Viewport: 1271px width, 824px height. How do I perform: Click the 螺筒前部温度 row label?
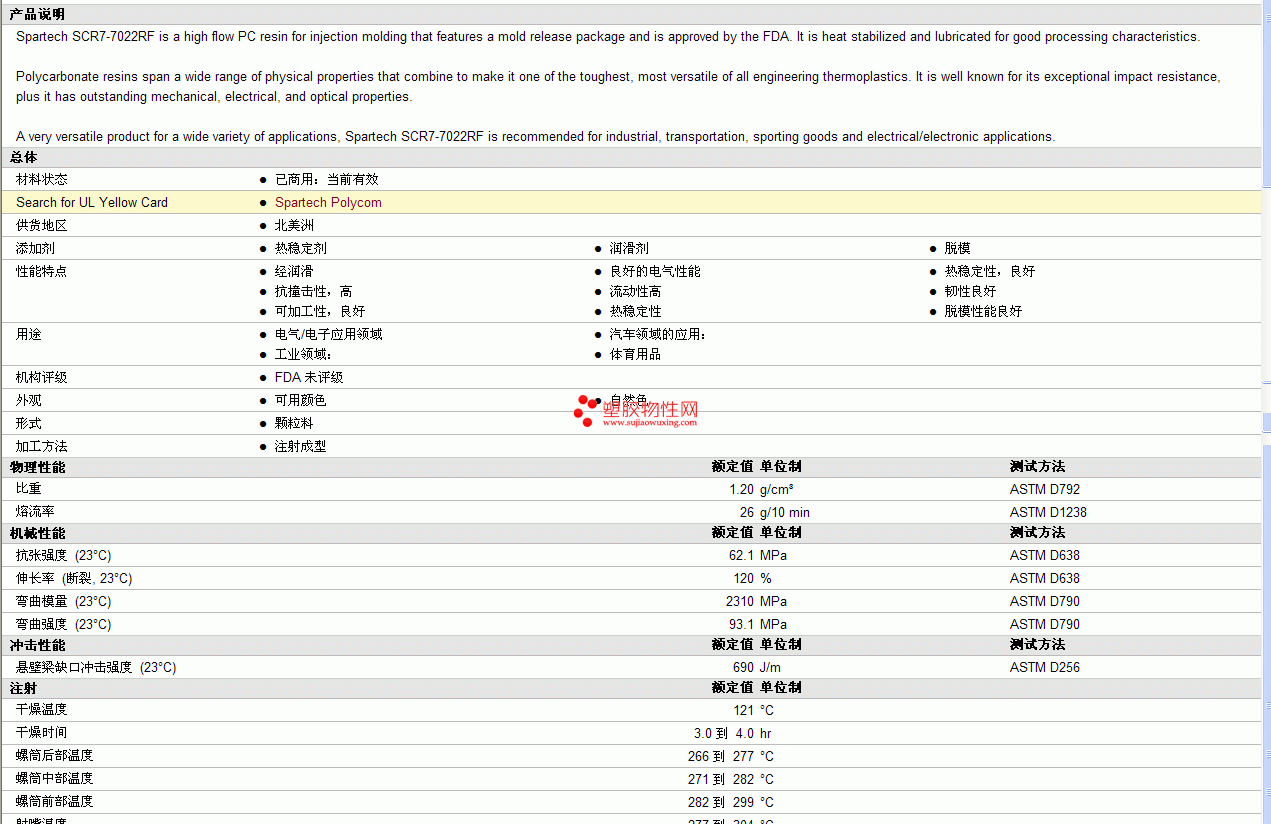55,802
